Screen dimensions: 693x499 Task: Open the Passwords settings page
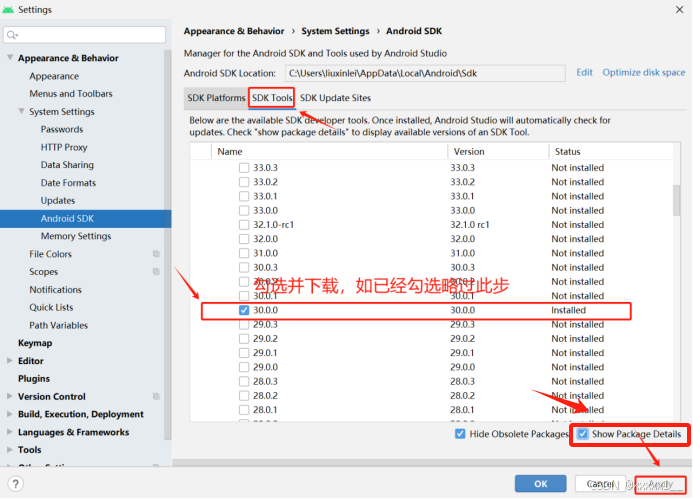[x=62, y=129]
